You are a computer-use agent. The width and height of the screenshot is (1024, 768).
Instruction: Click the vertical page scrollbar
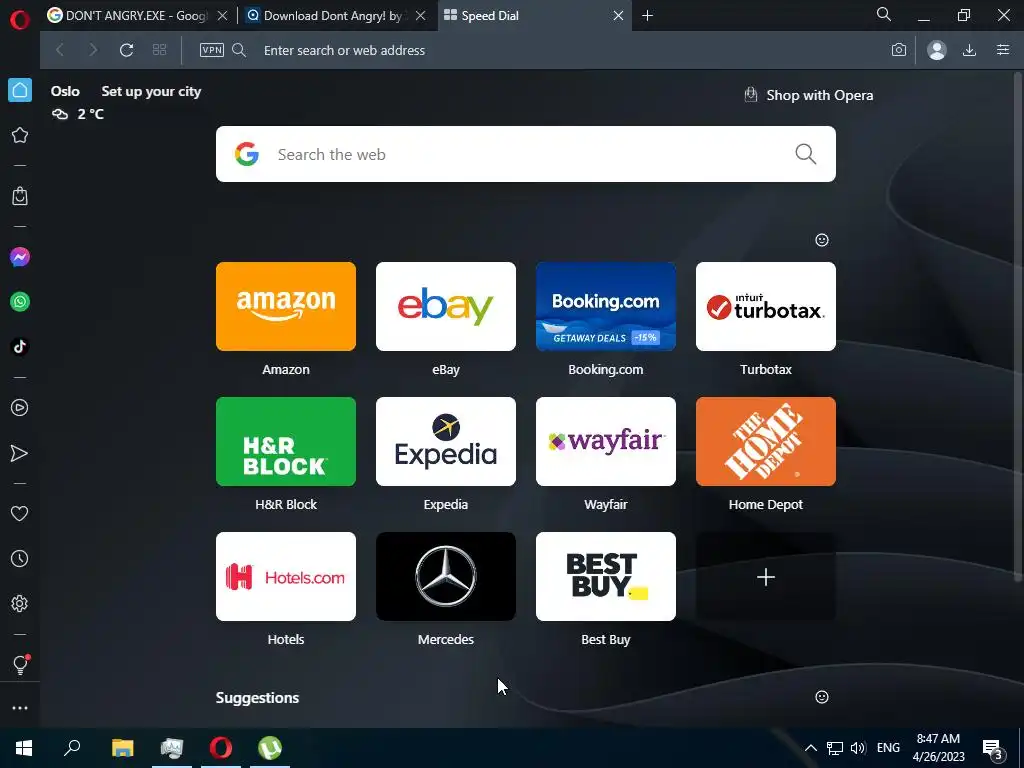[x=1018, y=327]
